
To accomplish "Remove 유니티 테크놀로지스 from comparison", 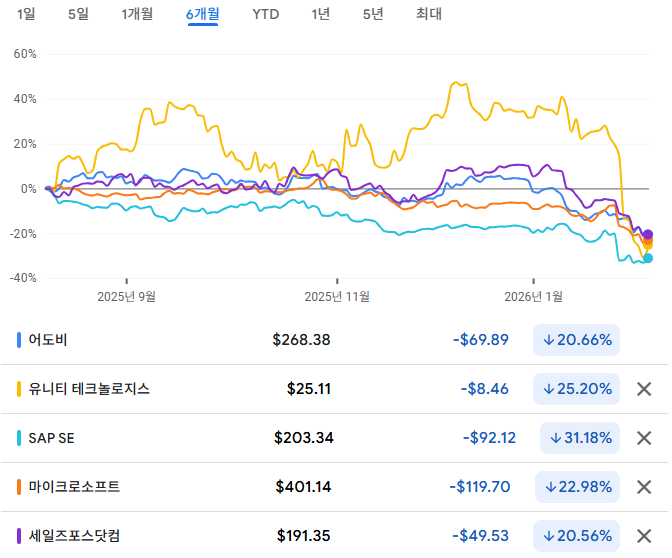I will click(644, 389).
